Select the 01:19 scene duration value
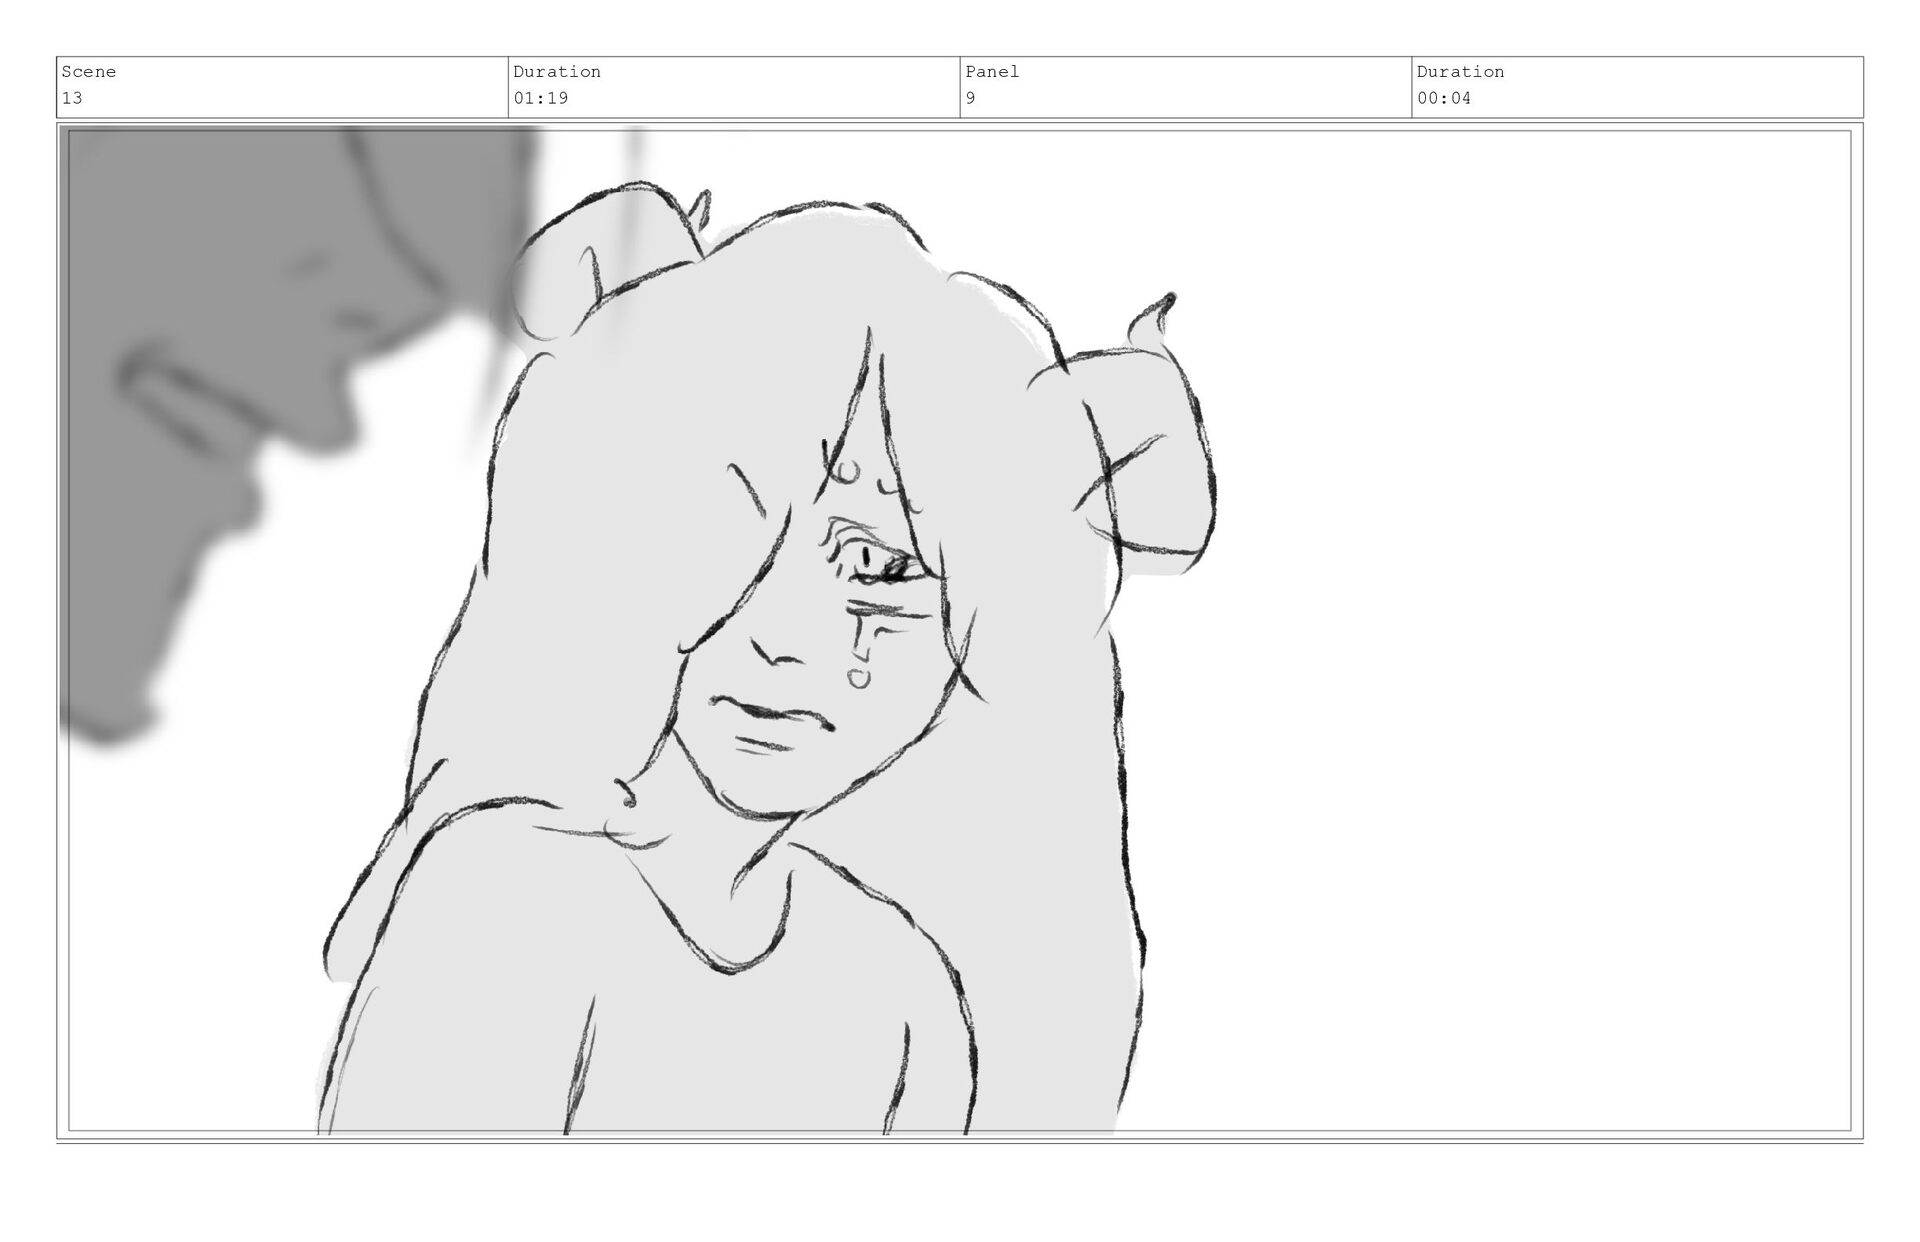This screenshot has width=1920, height=1242. tap(541, 98)
